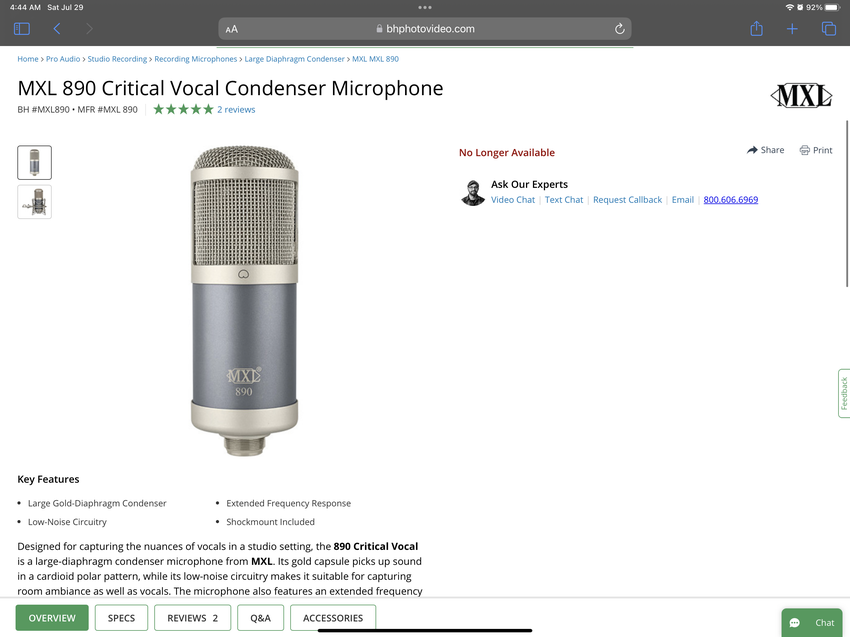This screenshot has height=637, width=850.
Task: Expand the Feedback tab on the right edge
Action: tap(841, 393)
